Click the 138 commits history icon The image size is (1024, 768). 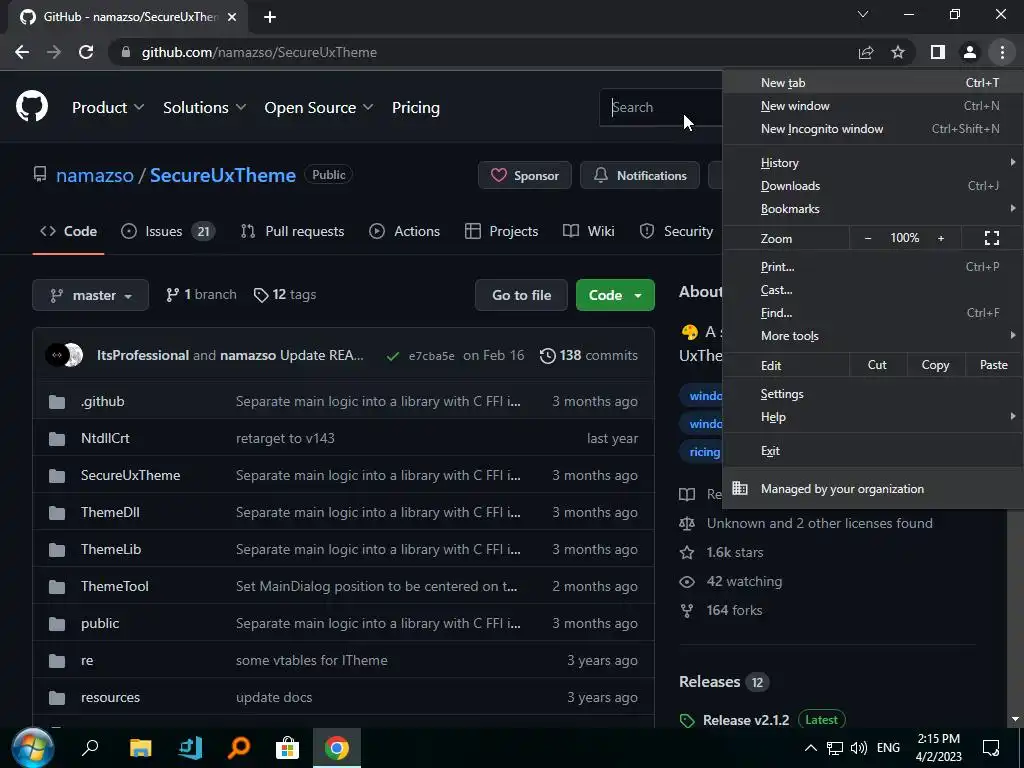(547, 355)
